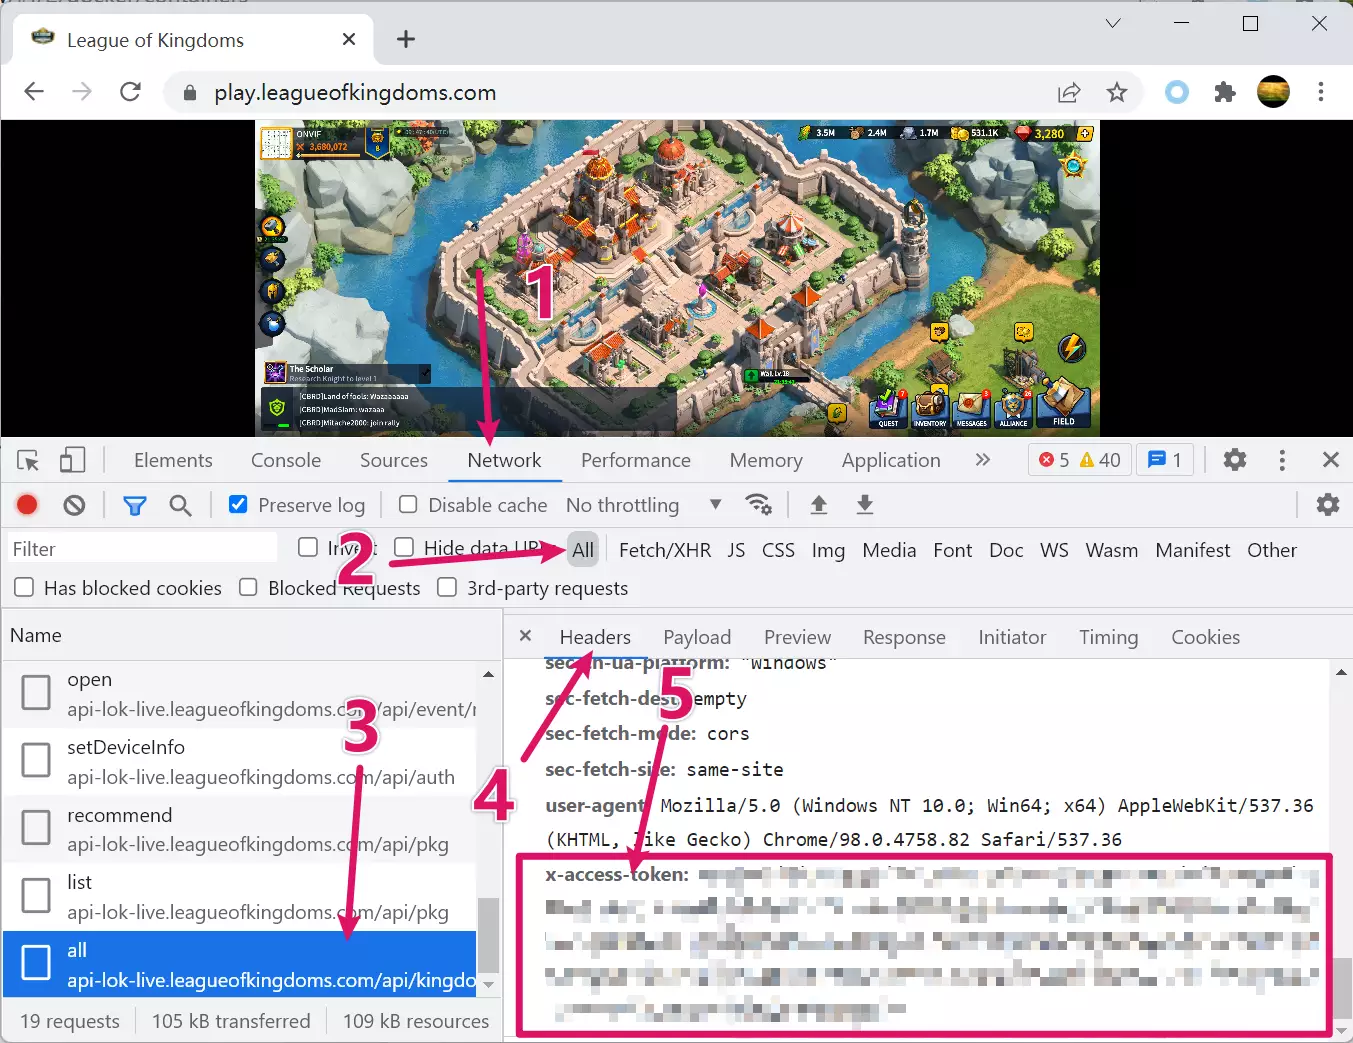Click the helmet icon on game sidebar

272,291
